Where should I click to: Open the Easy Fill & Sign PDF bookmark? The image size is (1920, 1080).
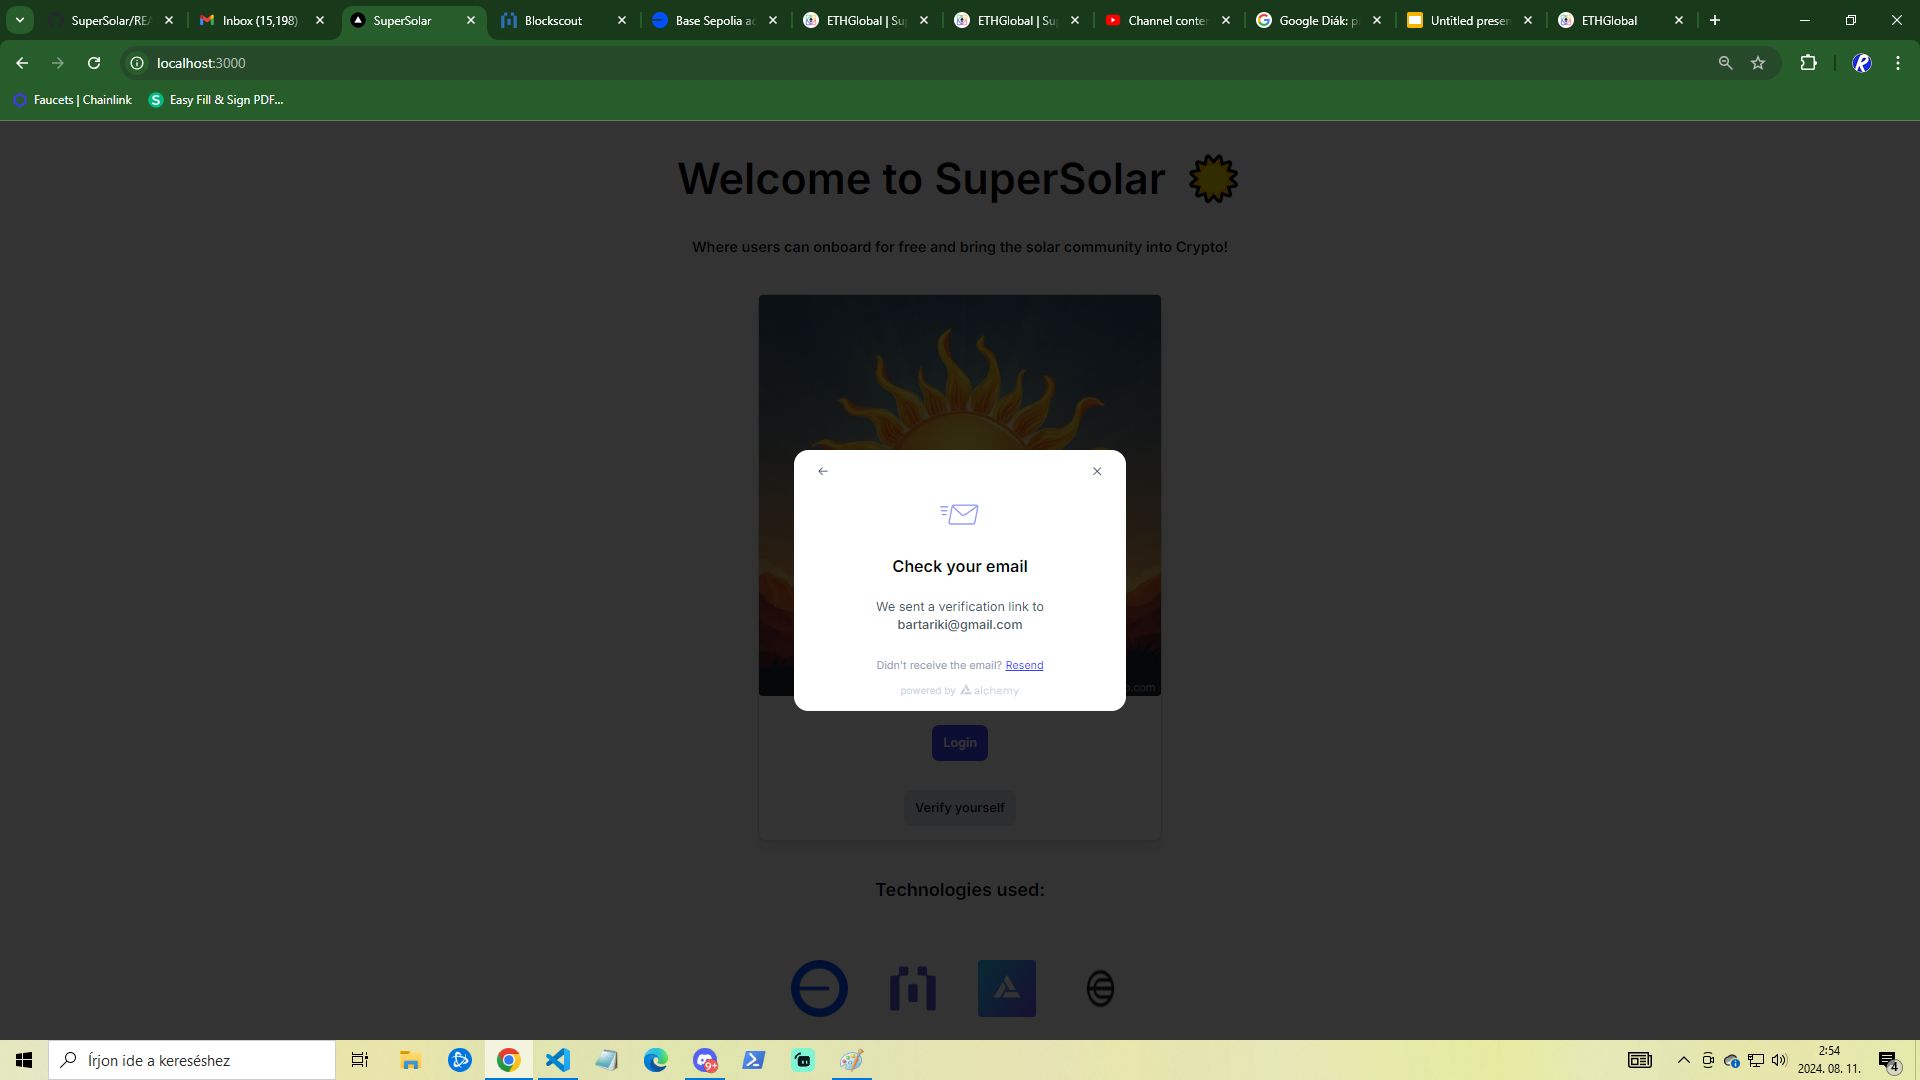click(216, 100)
